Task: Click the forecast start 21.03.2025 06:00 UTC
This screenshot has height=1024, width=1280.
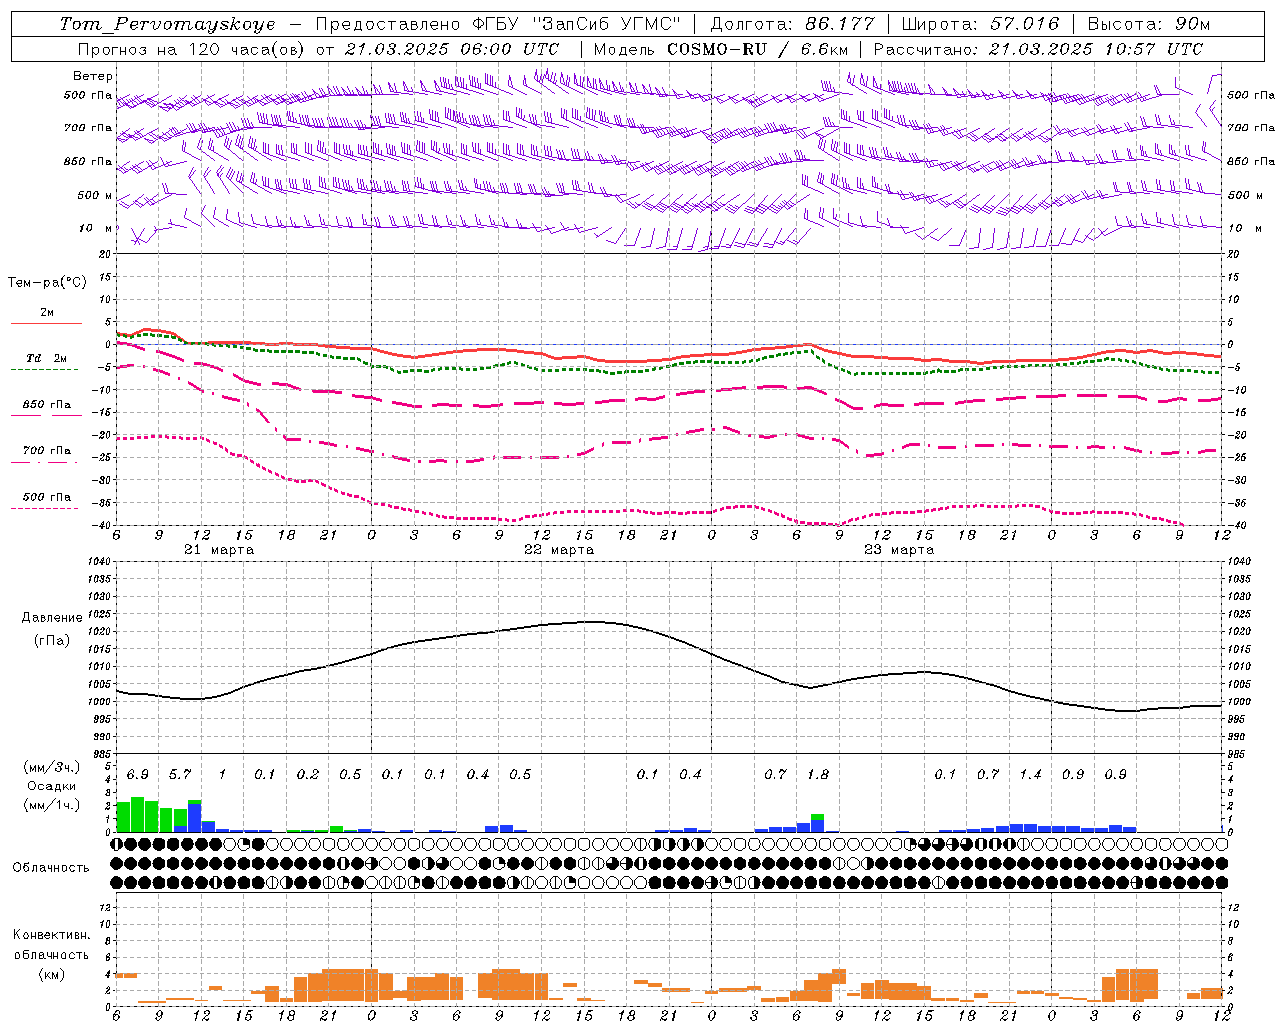Action: [452, 49]
